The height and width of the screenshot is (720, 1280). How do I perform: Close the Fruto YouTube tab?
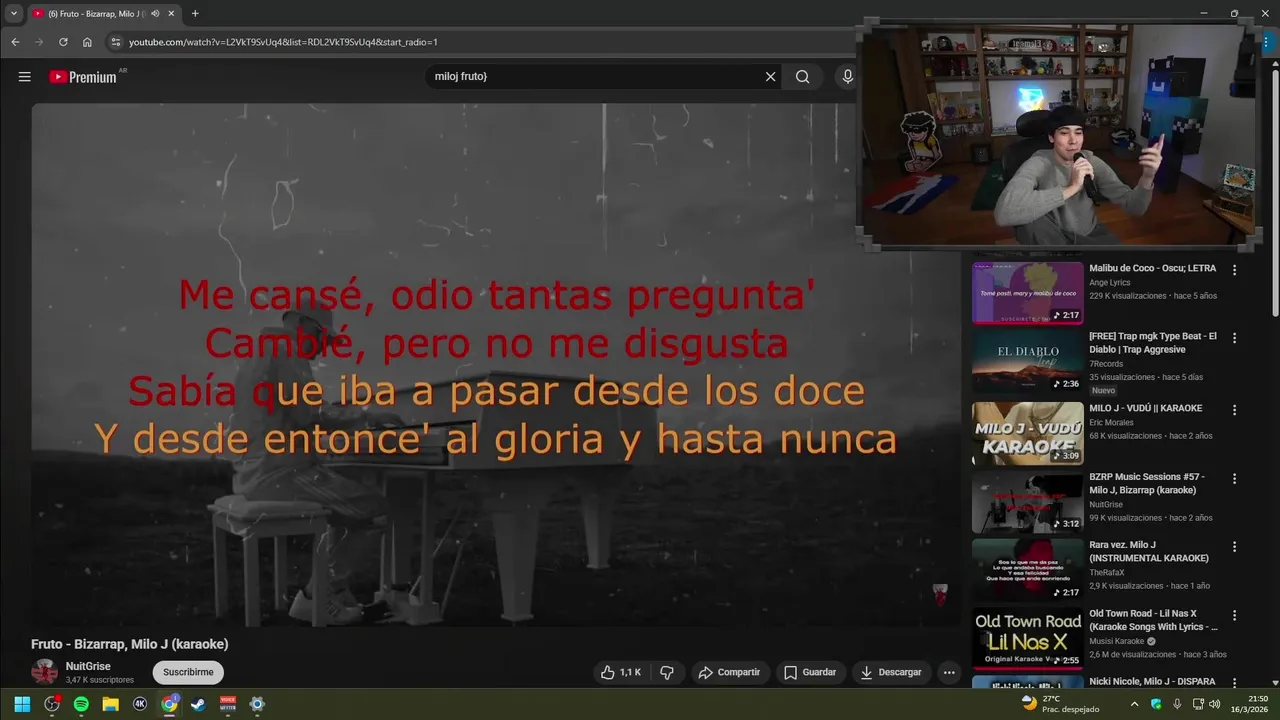coord(171,14)
